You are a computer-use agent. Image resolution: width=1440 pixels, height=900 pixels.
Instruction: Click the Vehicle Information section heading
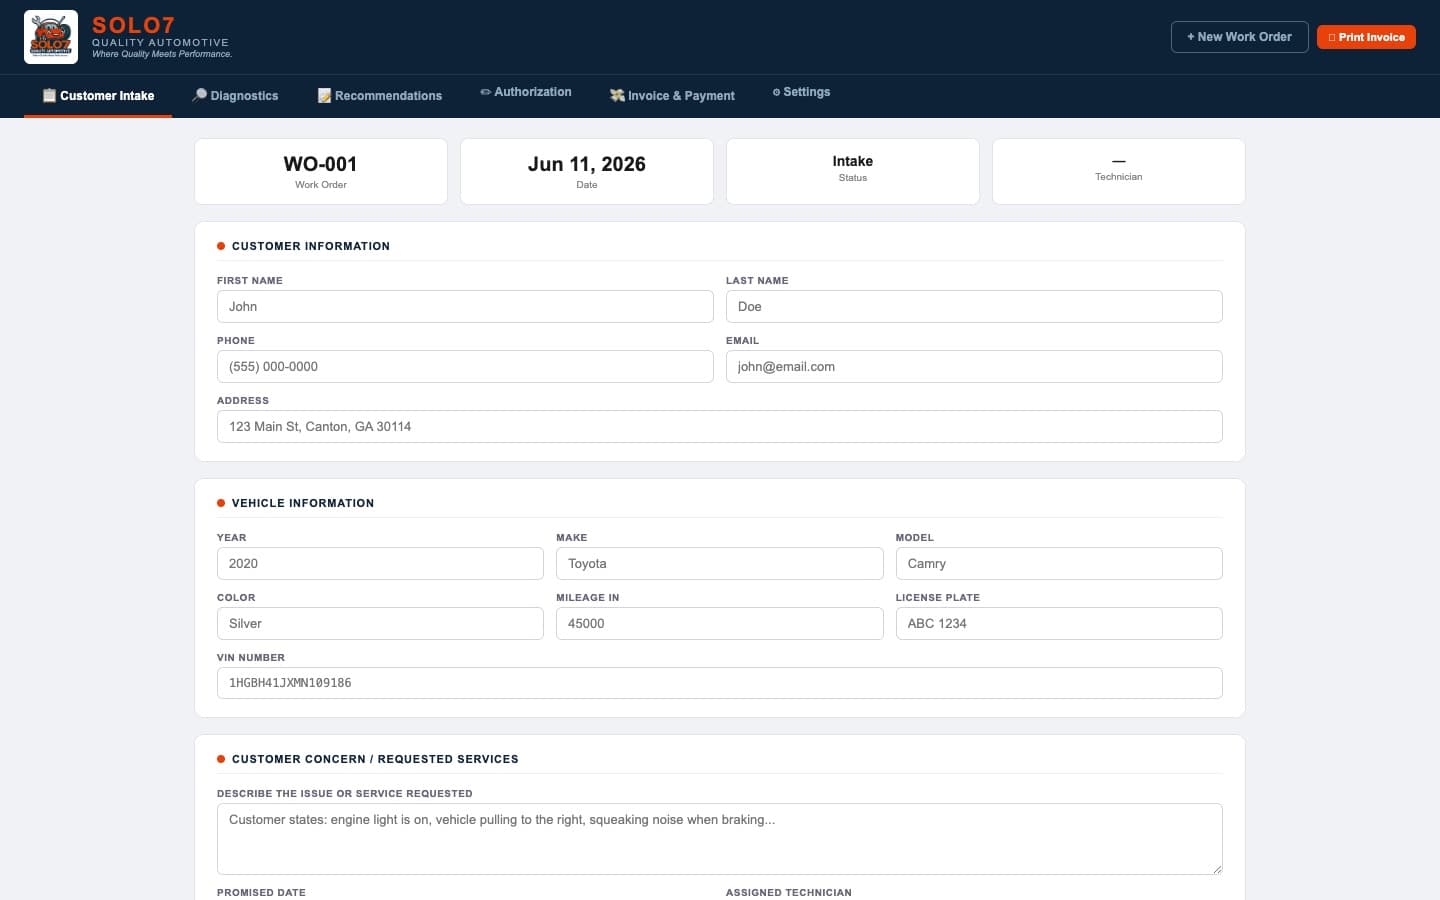tap(303, 503)
